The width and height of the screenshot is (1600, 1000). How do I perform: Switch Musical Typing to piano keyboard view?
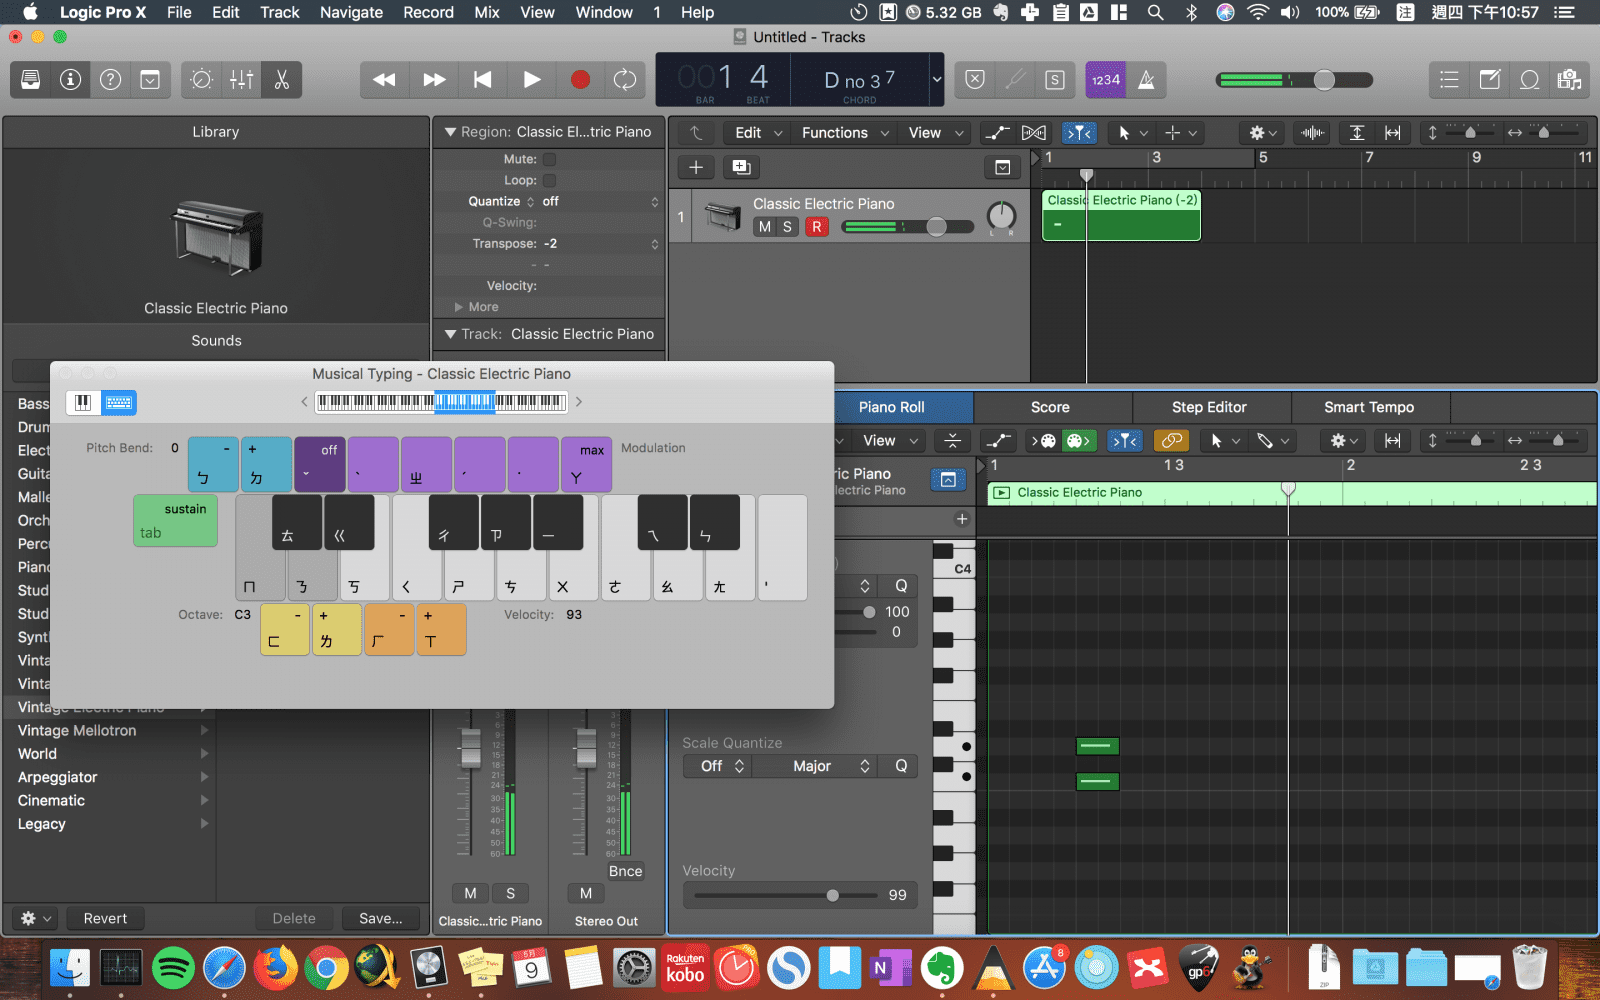[x=83, y=403]
